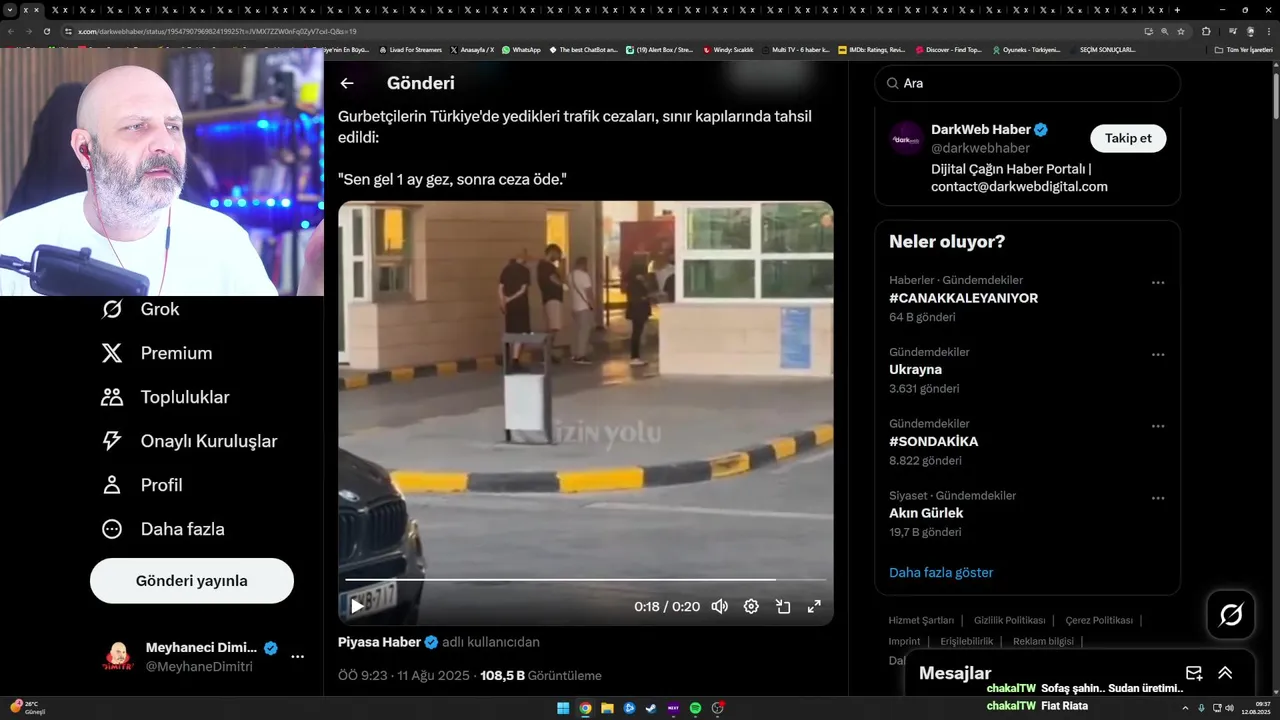This screenshot has width=1280, height=720.
Task: Open the Çerez Politikası footer link
Action: point(1099,620)
